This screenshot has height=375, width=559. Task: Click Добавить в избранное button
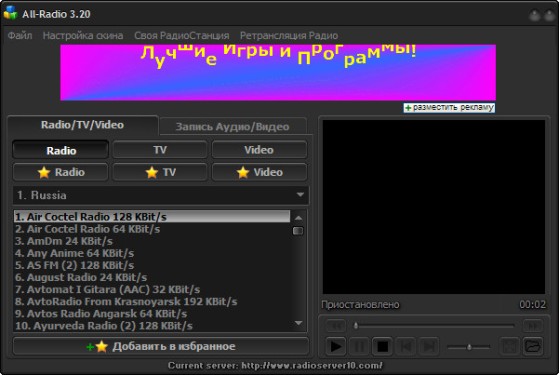tap(161, 346)
